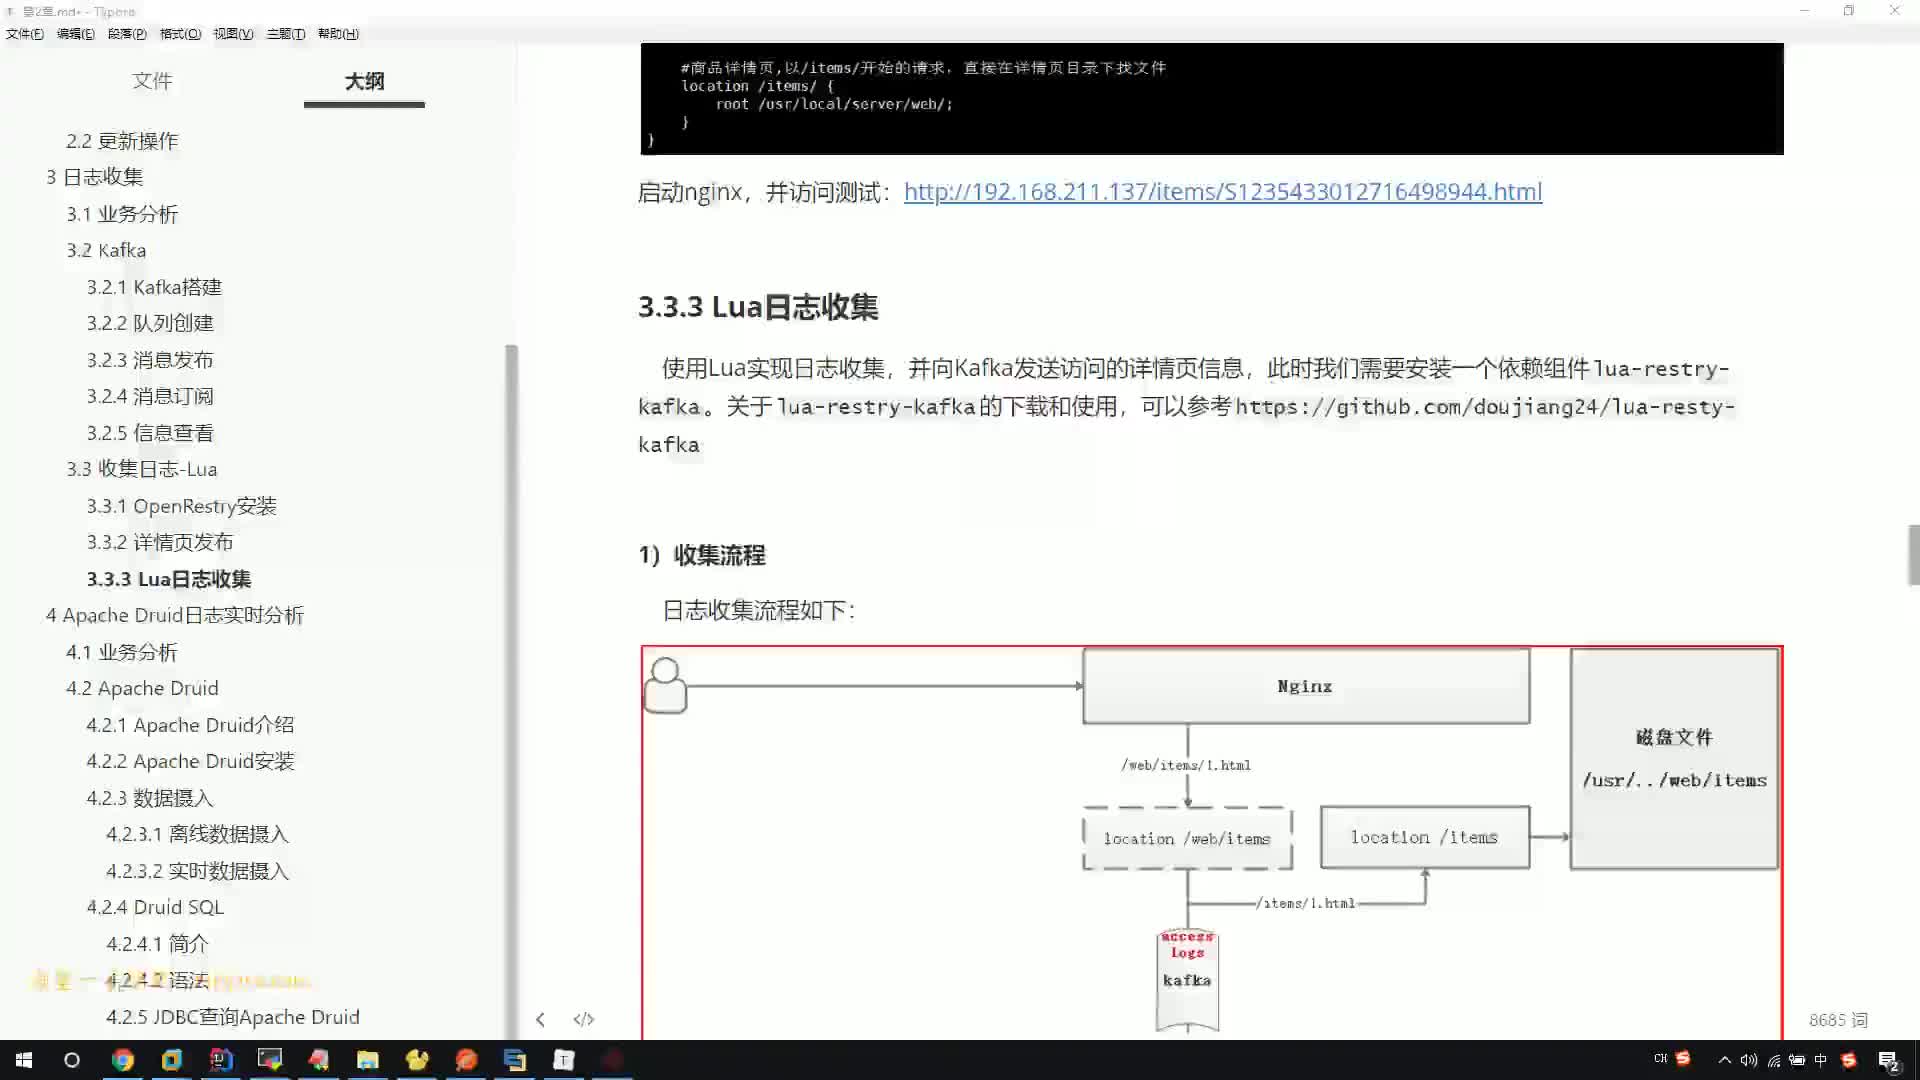This screenshot has height=1080, width=1920.
Task: Open the 格式(O) menu
Action: 180,34
